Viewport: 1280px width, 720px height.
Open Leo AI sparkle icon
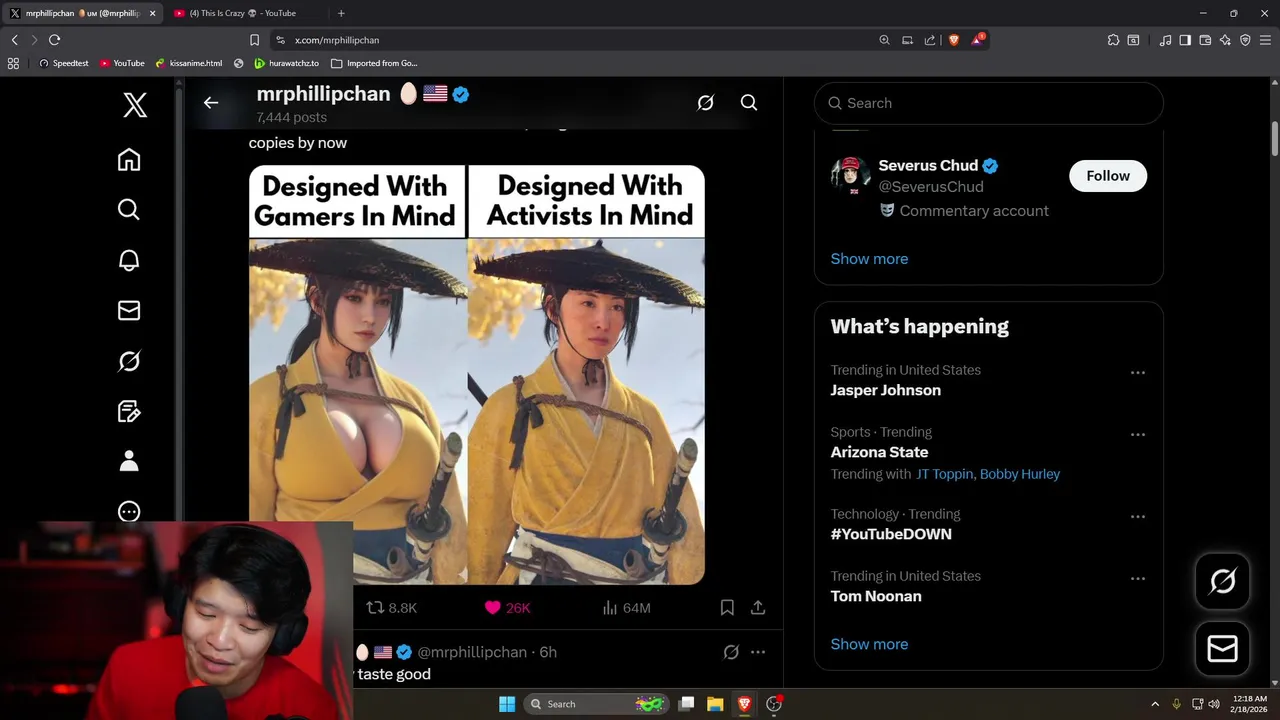(x=1225, y=40)
